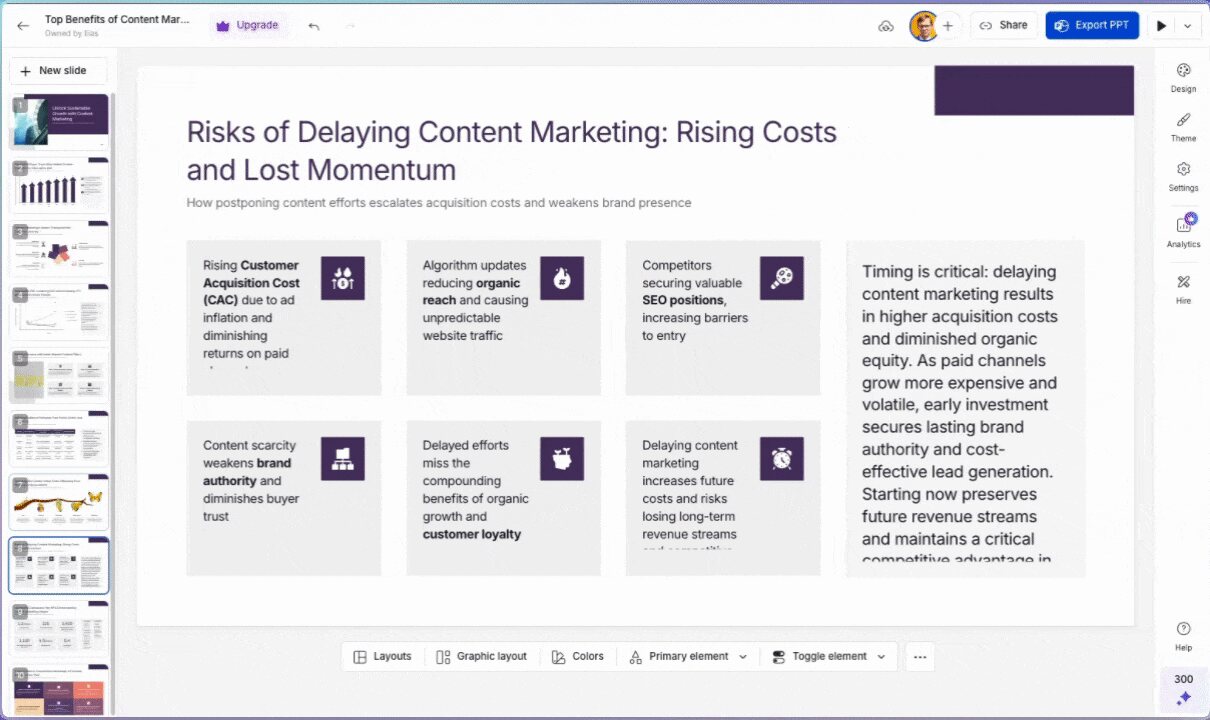Open the Design panel
The image size is (1210, 720).
[1183, 78]
